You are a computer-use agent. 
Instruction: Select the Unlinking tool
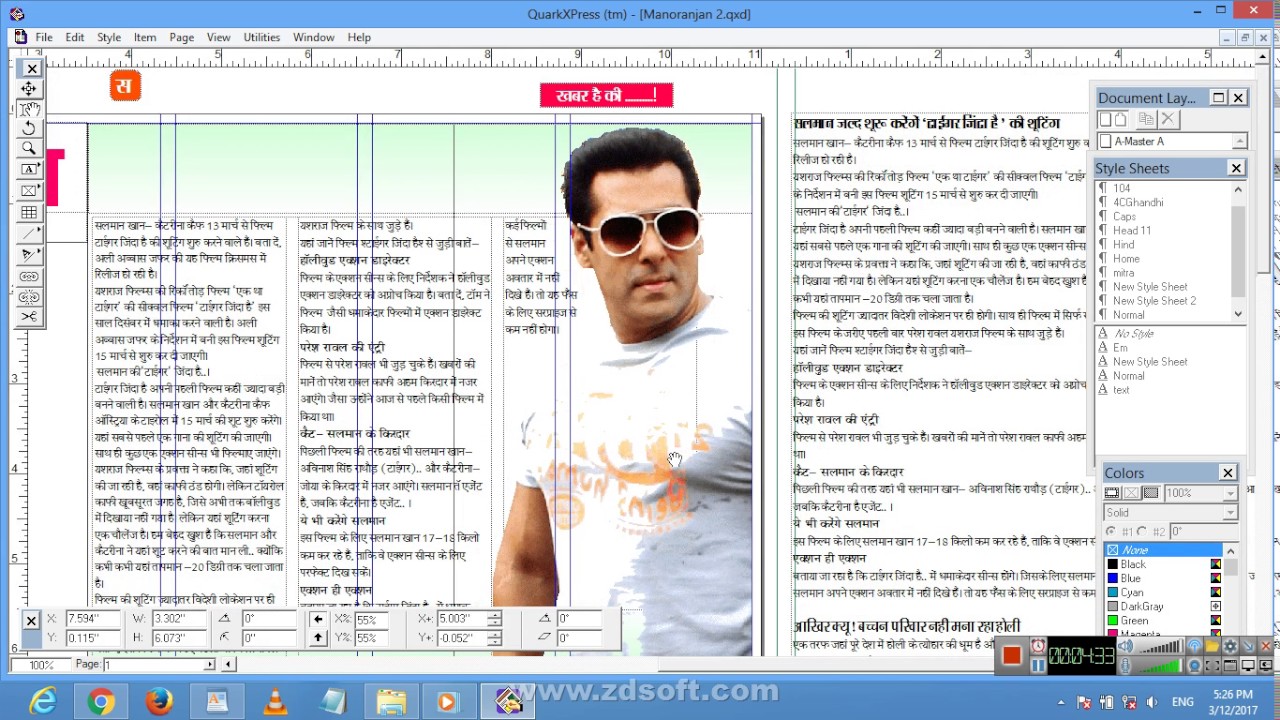[x=29, y=296]
